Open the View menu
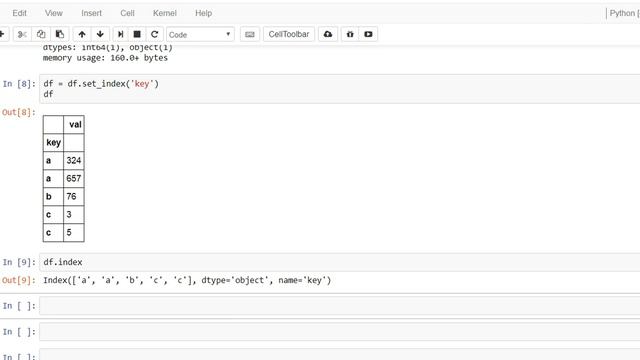 click(53, 13)
